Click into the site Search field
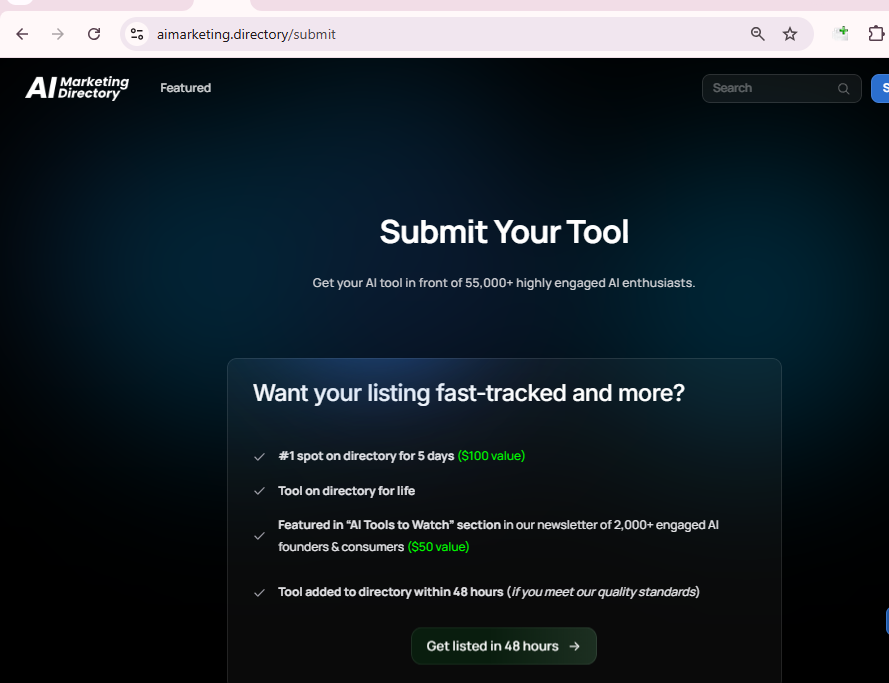The image size is (889, 683). 770,88
